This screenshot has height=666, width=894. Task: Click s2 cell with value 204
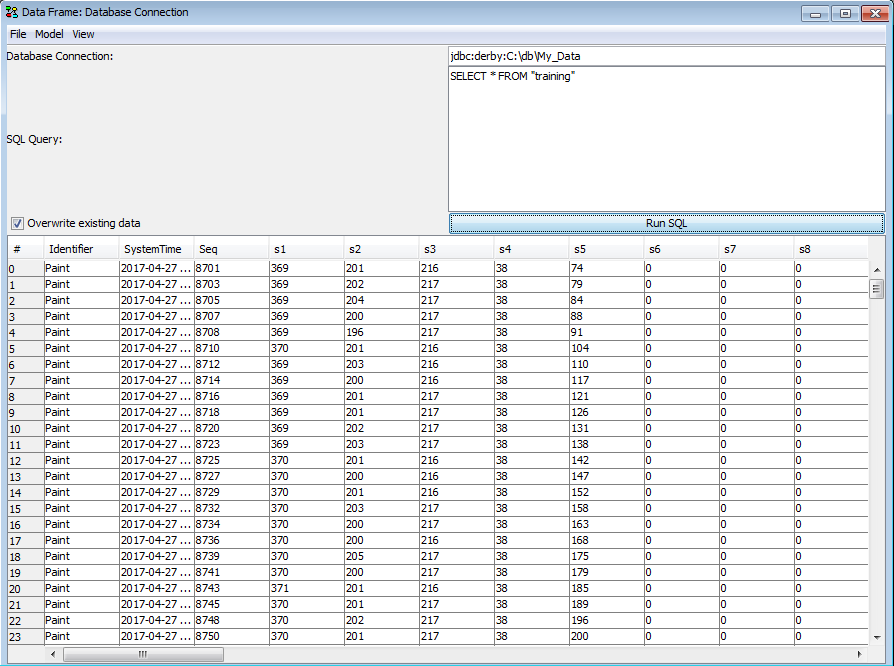click(381, 300)
